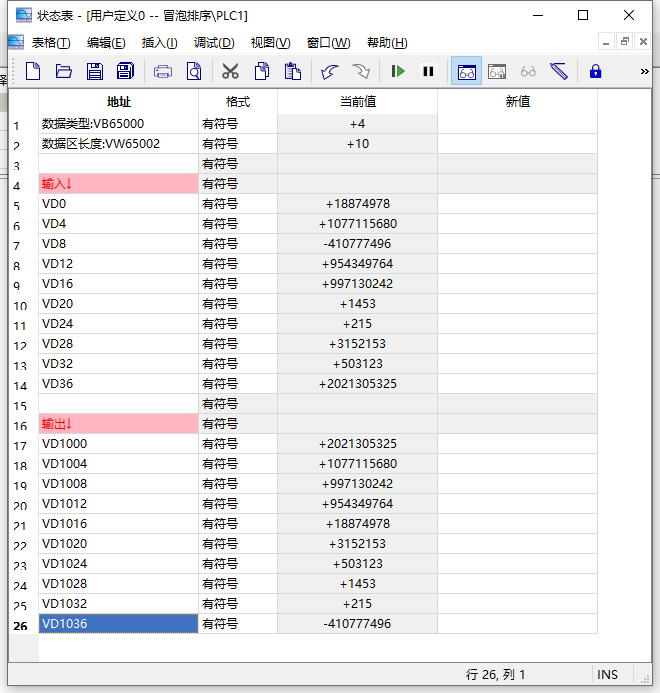Click the 新值 column header

coord(518,102)
